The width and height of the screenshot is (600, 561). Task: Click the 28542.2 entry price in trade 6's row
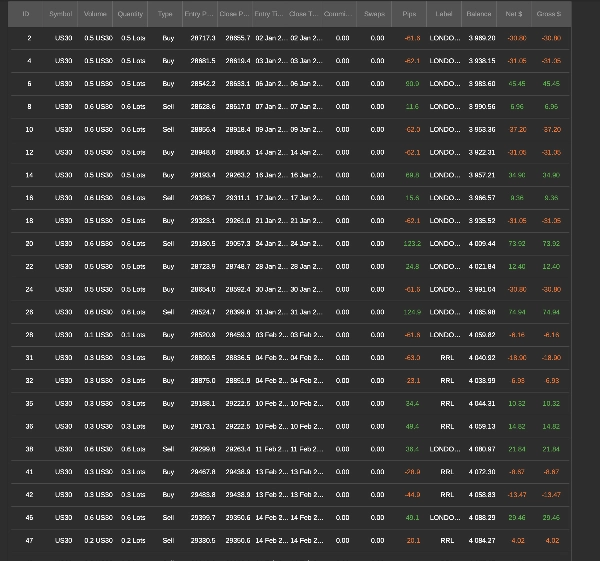point(203,84)
